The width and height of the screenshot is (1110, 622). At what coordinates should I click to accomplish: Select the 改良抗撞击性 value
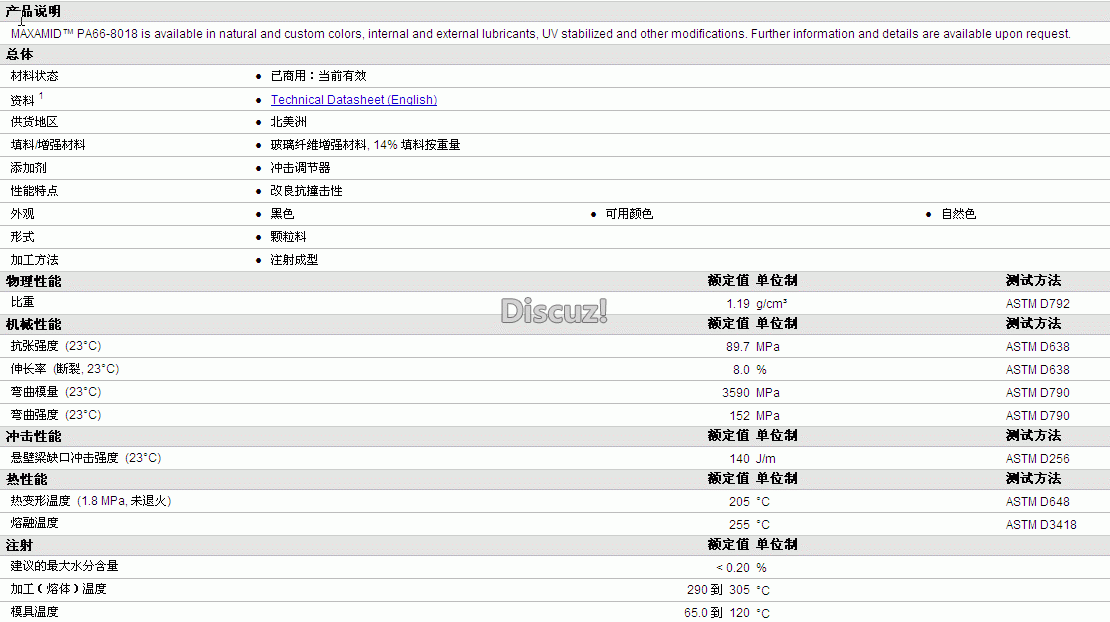[x=307, y=191]
